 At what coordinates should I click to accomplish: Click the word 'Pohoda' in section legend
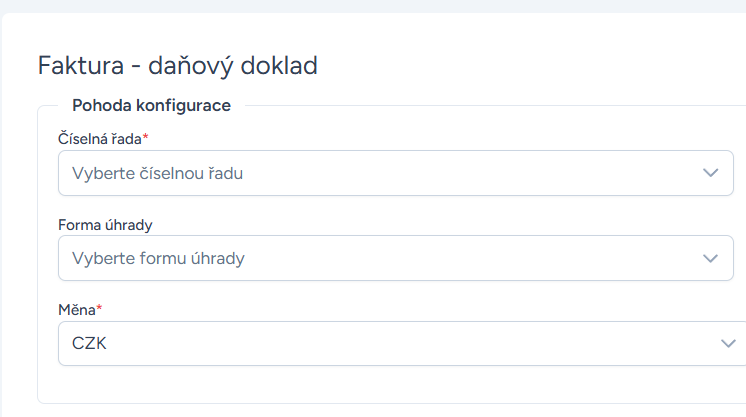tap(102, 105)
